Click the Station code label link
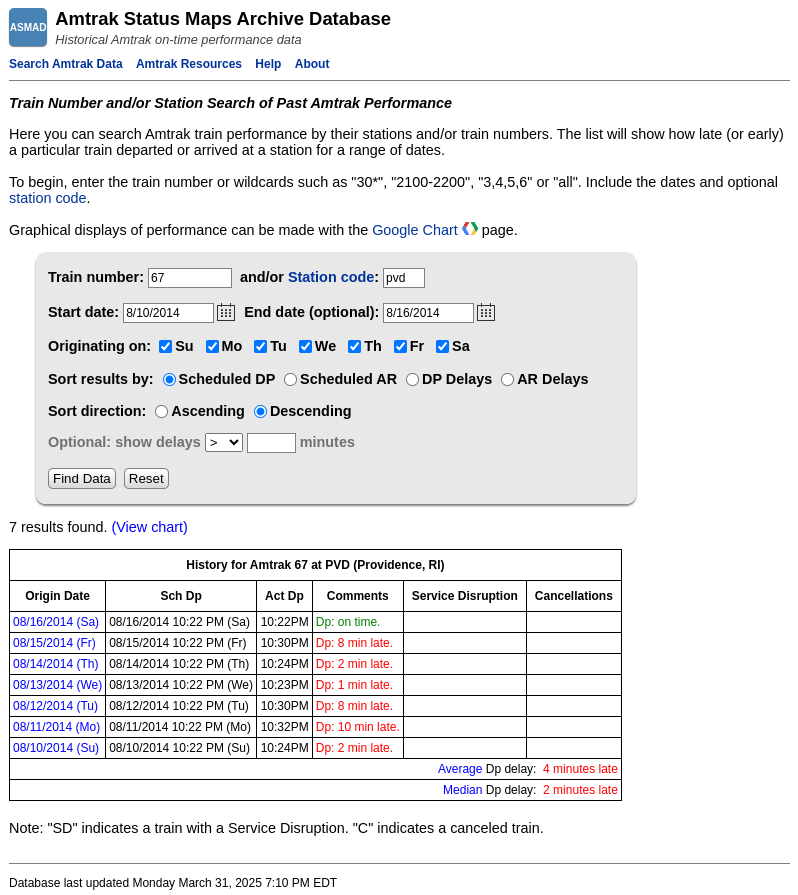This screenshot has width=798, height=895. [x=333, y=277]
